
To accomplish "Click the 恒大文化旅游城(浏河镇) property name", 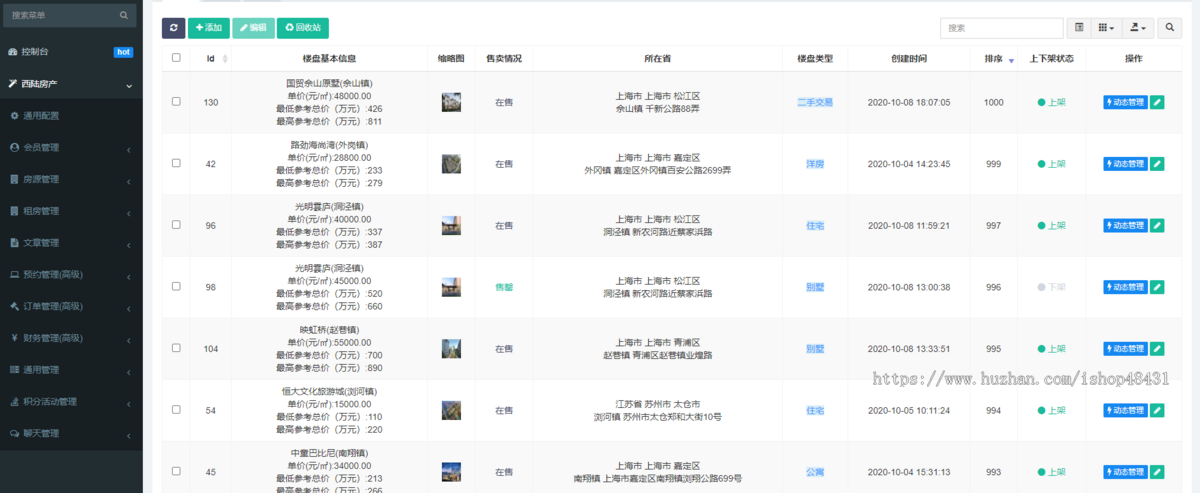I will point(329,391).
